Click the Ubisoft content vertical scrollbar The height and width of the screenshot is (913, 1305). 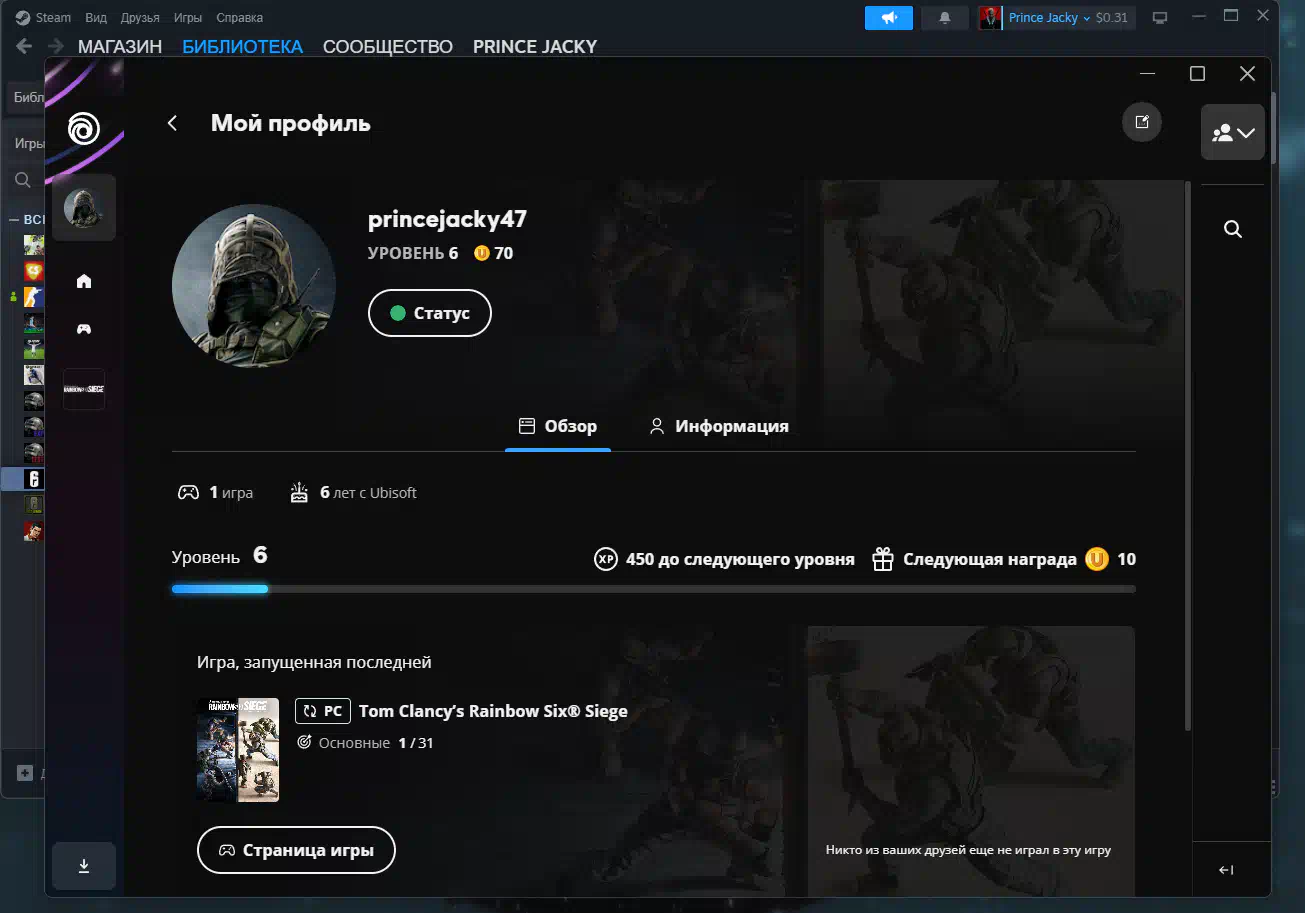(1188, 455)
